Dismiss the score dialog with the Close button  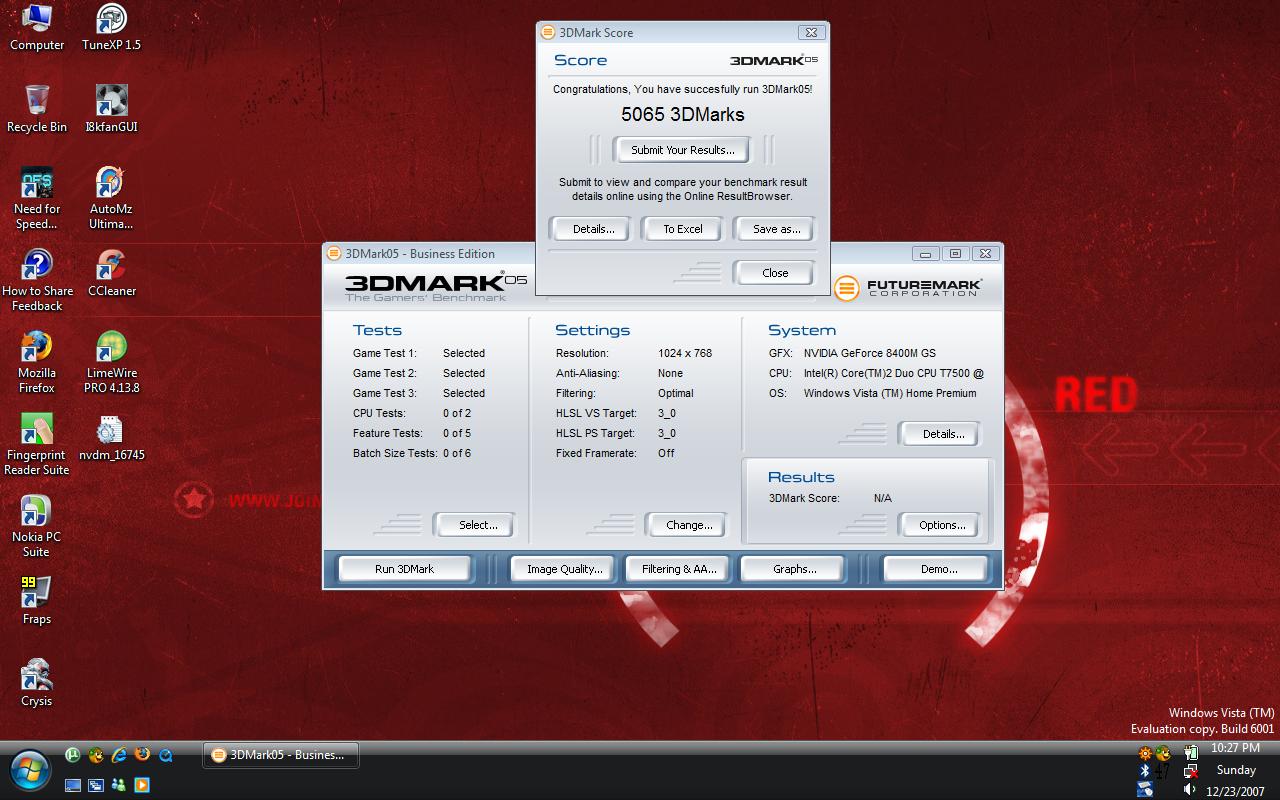pyautogui.click(x=775, y=273)
